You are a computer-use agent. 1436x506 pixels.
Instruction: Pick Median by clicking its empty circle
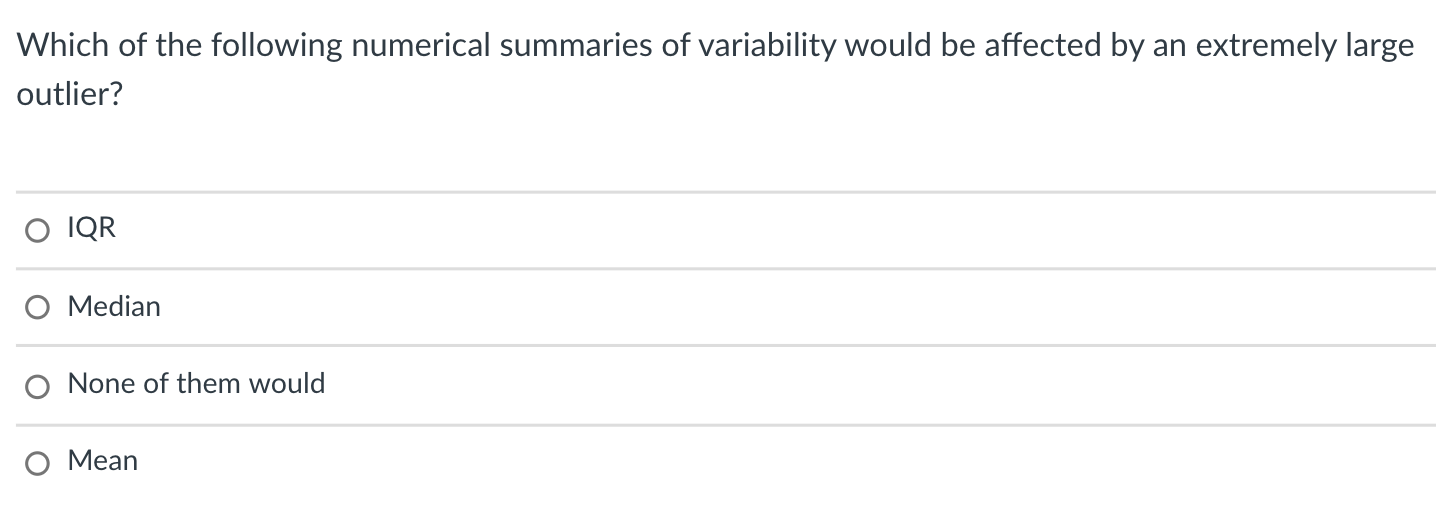pos(38,308)
